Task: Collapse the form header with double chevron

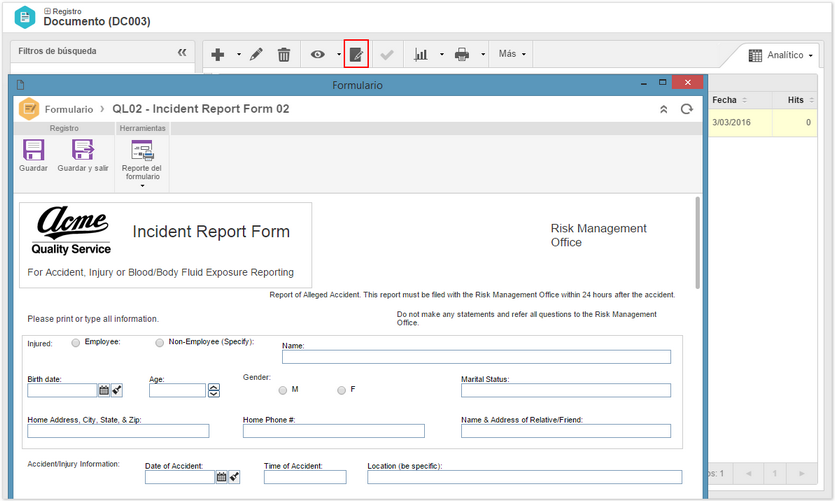Action: click(664, 109)
